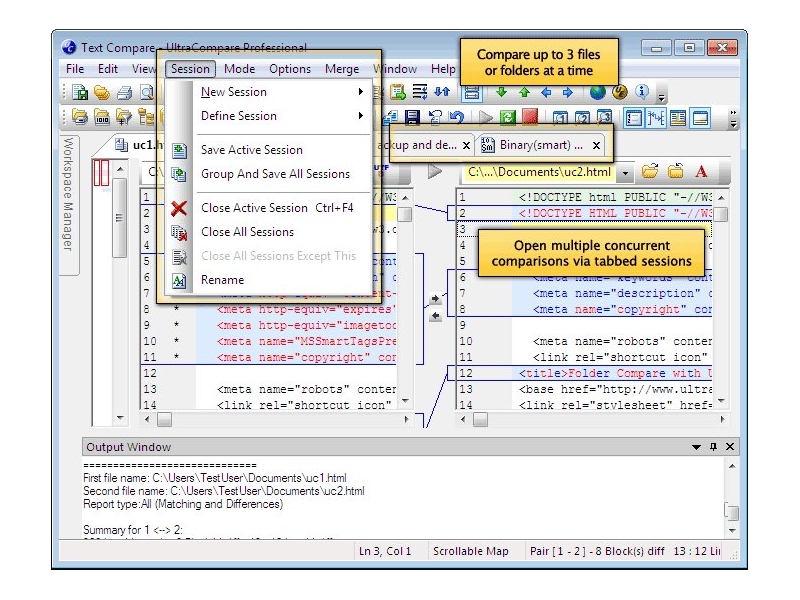Toggle the connecting lines view button

click(656, 118)
